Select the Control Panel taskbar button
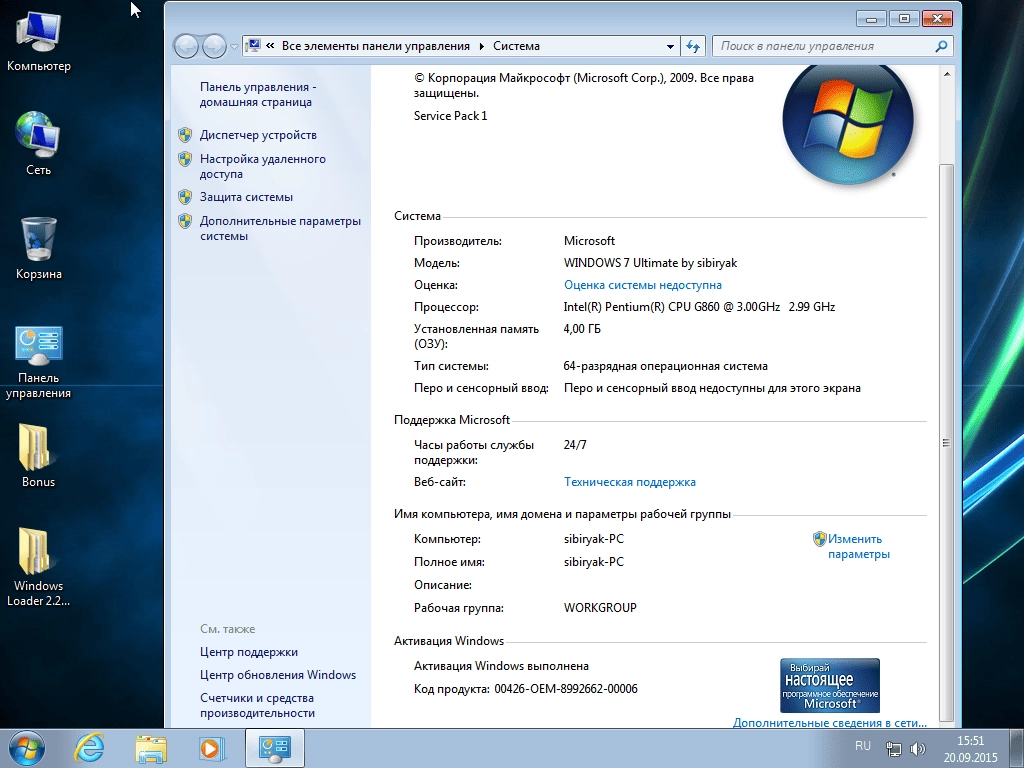This screenshot has height=768, width=1024. pyautogui.click(x=274, y=748)
